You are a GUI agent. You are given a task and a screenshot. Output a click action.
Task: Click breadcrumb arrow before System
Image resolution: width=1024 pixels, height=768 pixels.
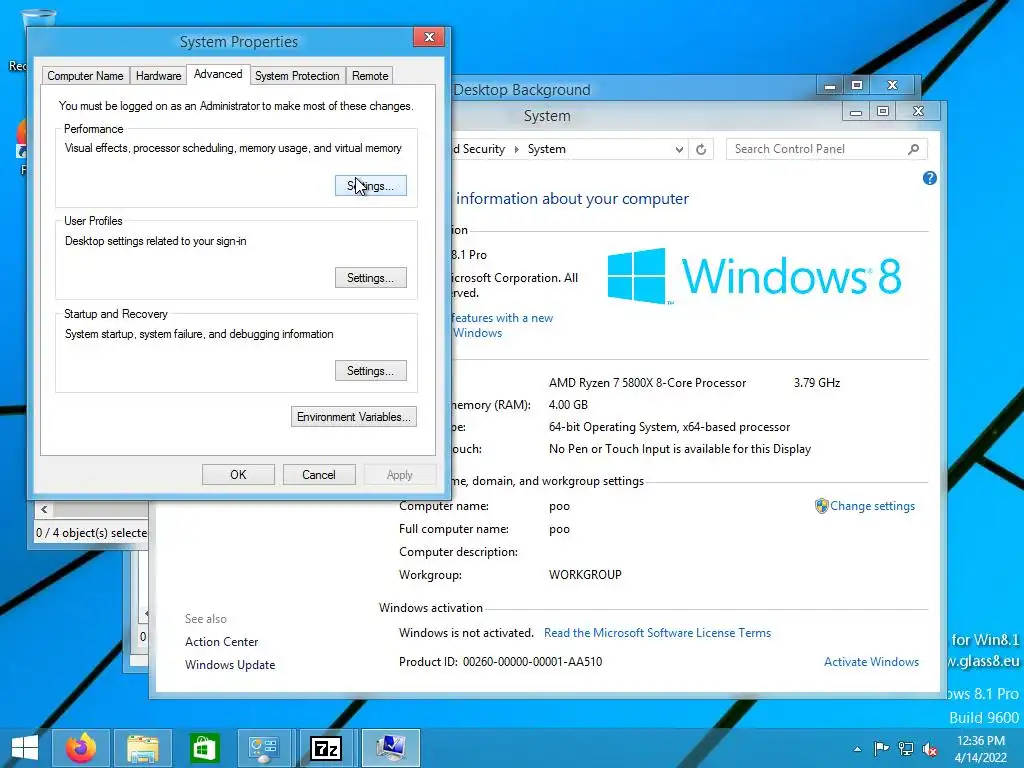point(517,149)
